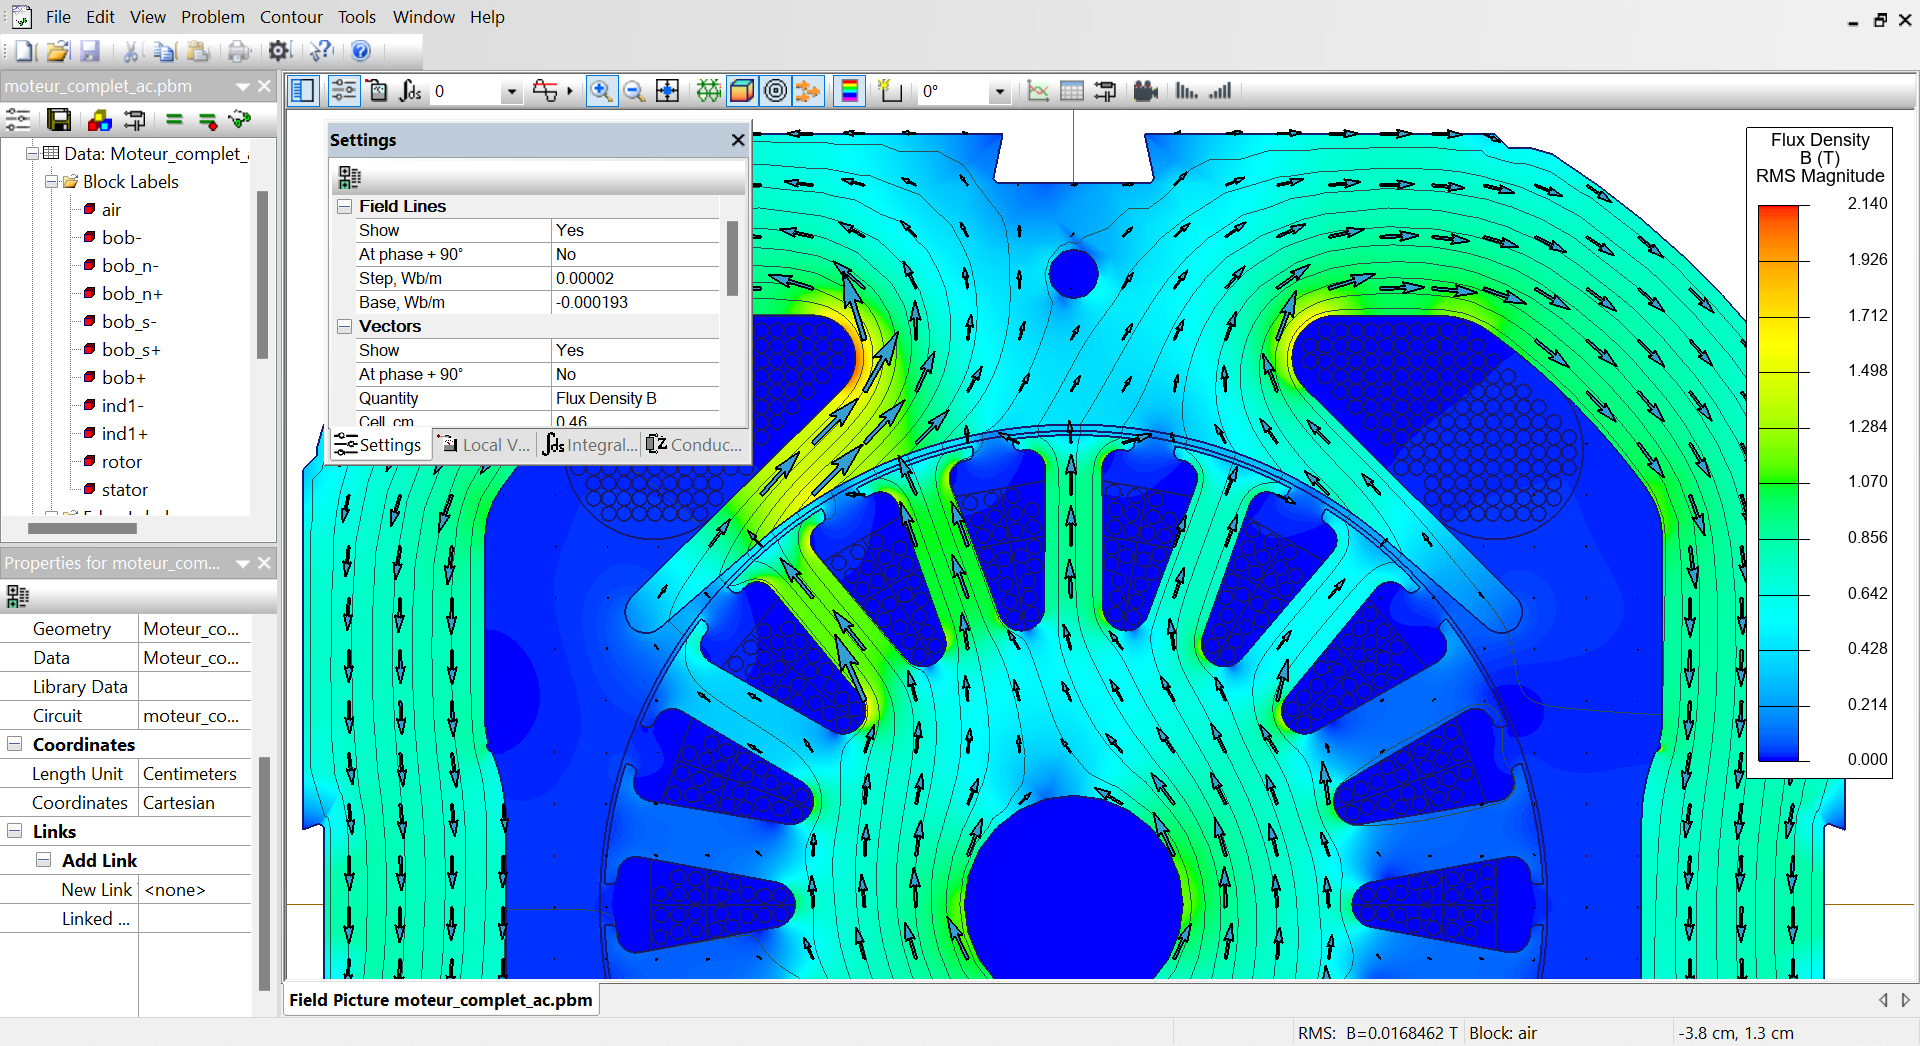The height and width of the screenshot is (1046, 1920).
Task: Select the rotor block label
Action: tap(121, 462)
